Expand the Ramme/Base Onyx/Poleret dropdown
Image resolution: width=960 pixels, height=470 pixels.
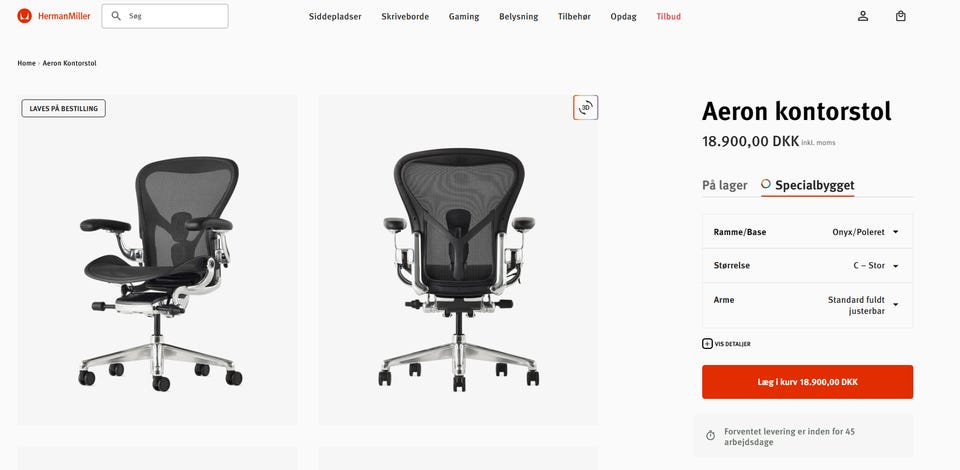coord(807,232)
